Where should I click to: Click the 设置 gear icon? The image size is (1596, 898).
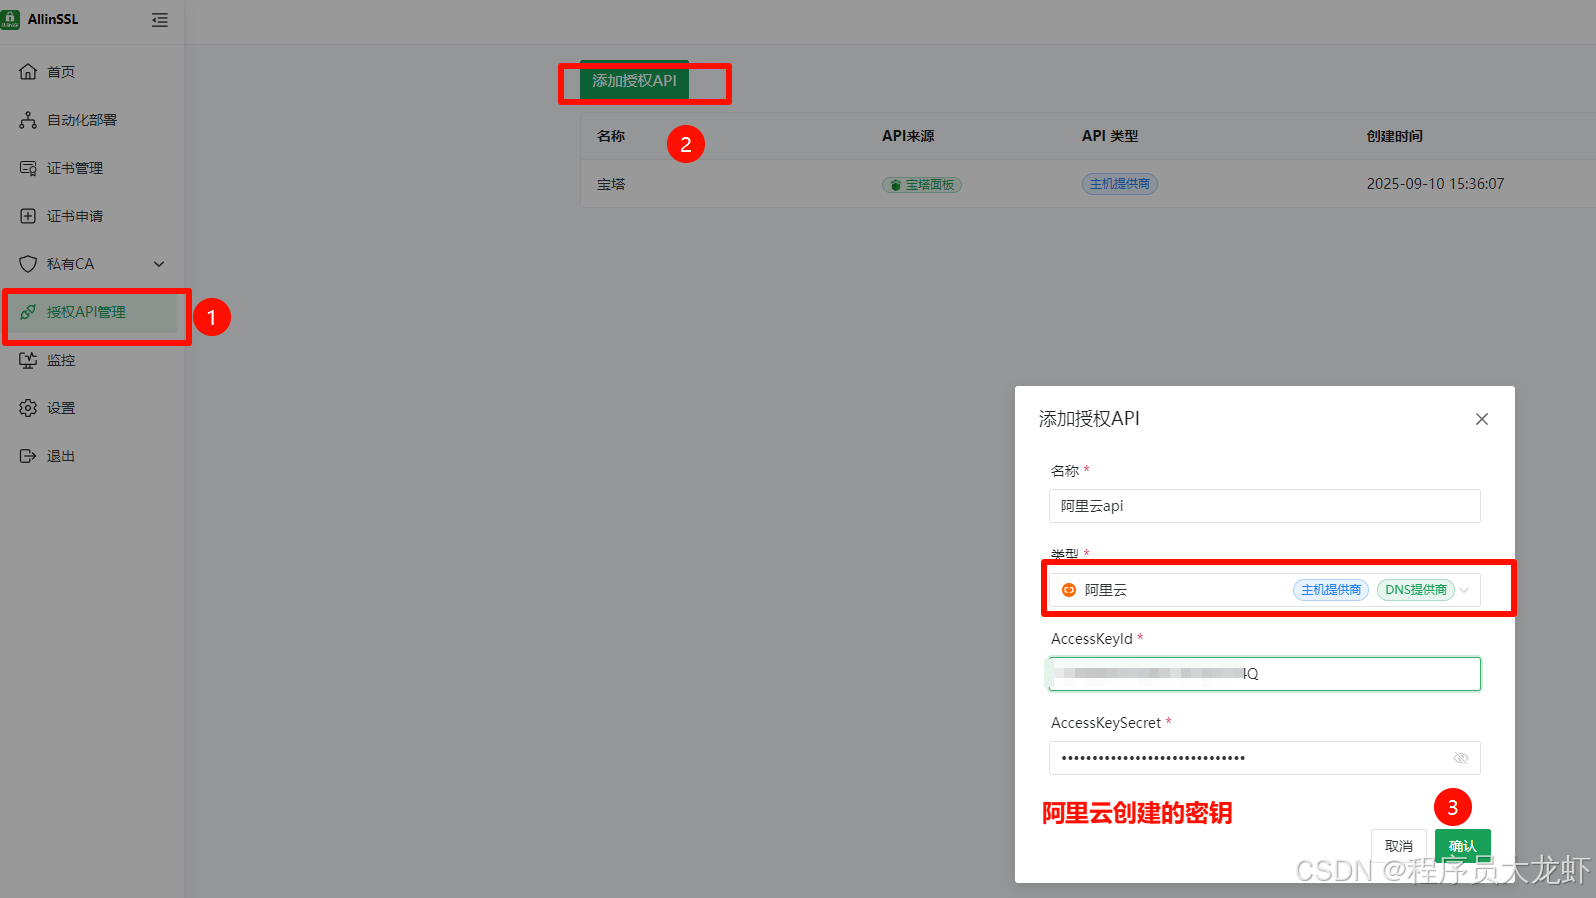[28, 408]
